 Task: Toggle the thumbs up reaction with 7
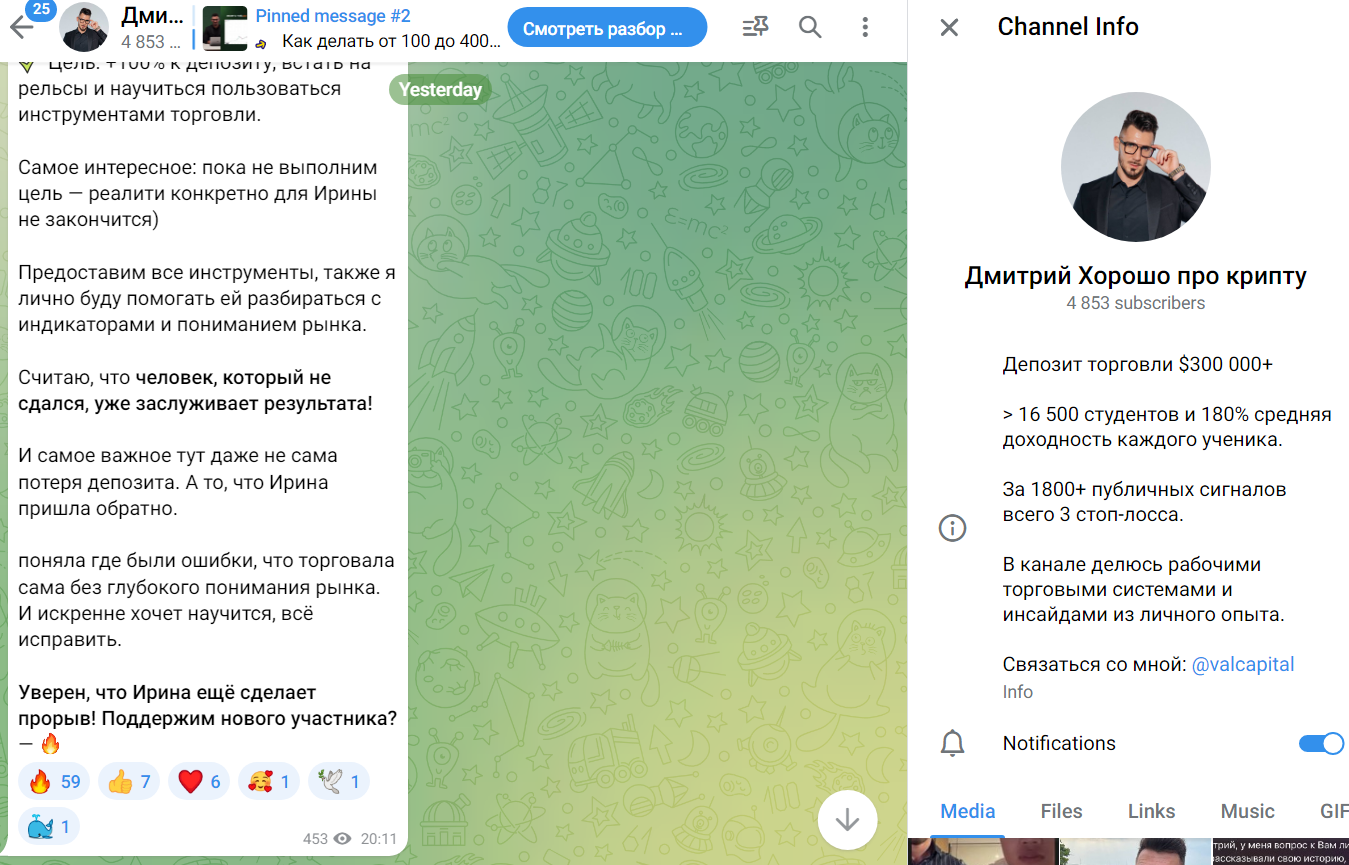point(129,781)
